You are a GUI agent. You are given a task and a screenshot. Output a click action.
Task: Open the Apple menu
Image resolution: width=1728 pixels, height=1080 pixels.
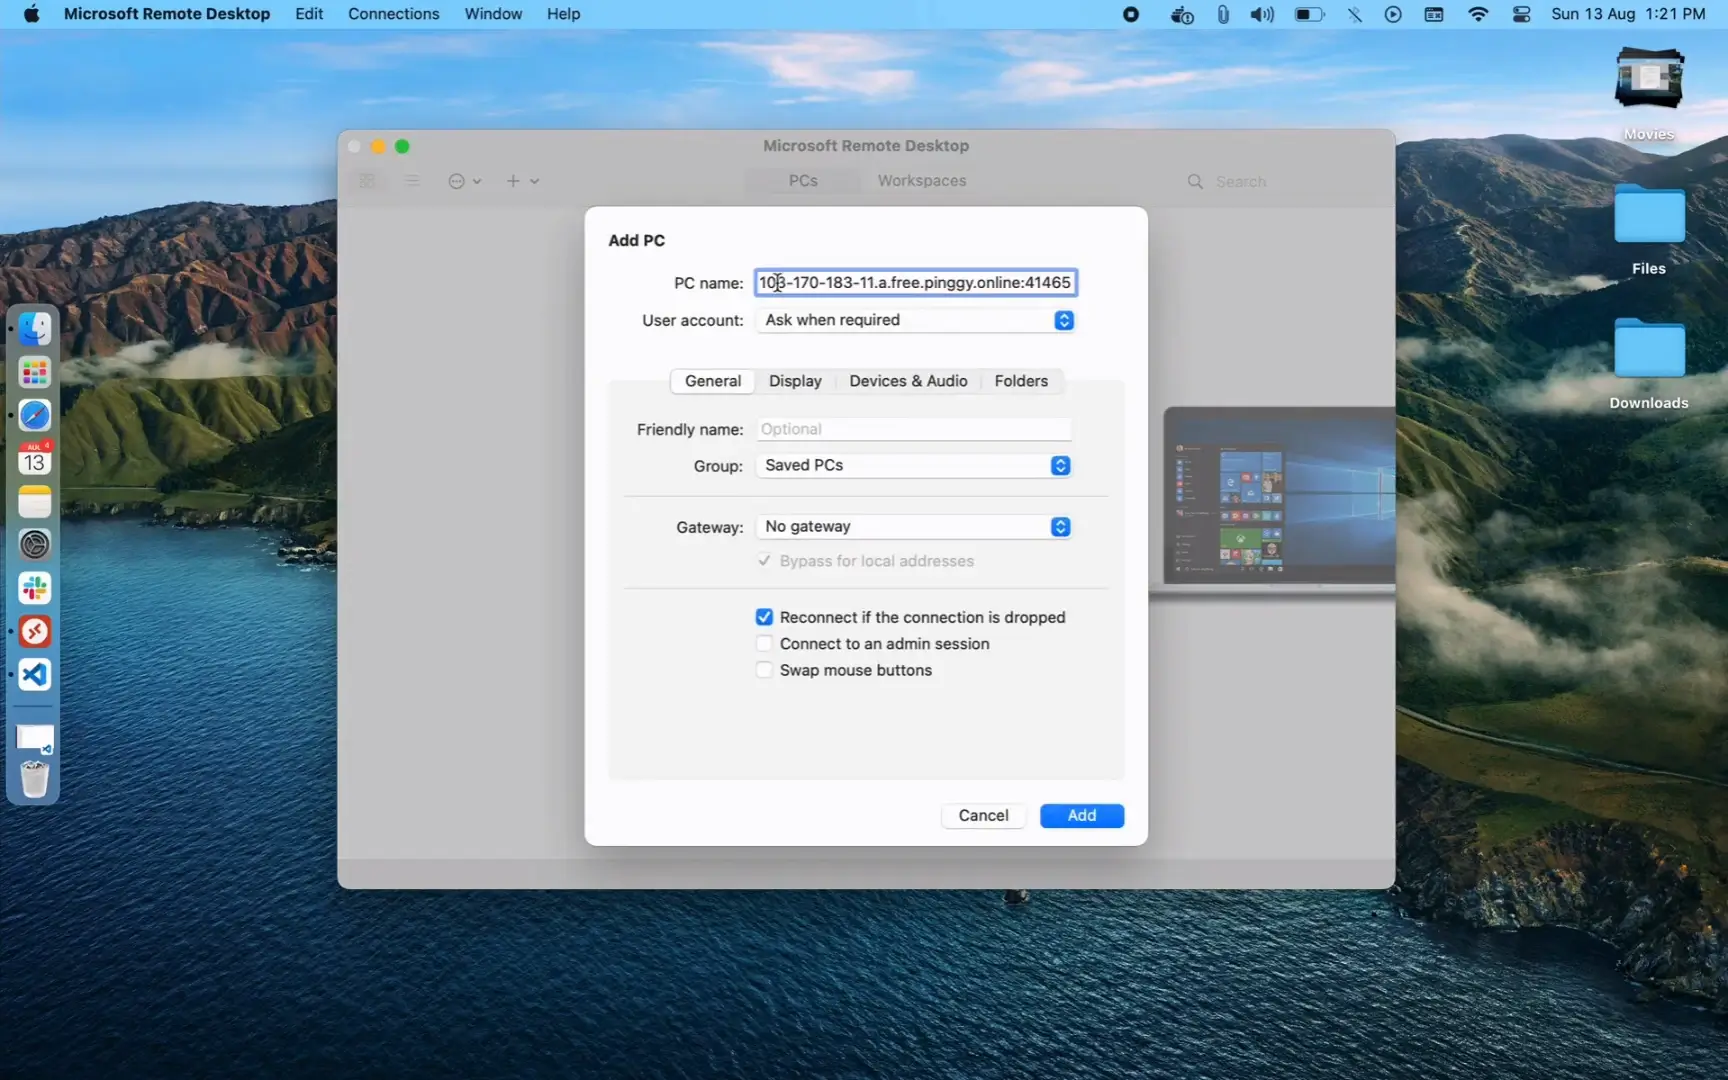click(x=31, y=14)
